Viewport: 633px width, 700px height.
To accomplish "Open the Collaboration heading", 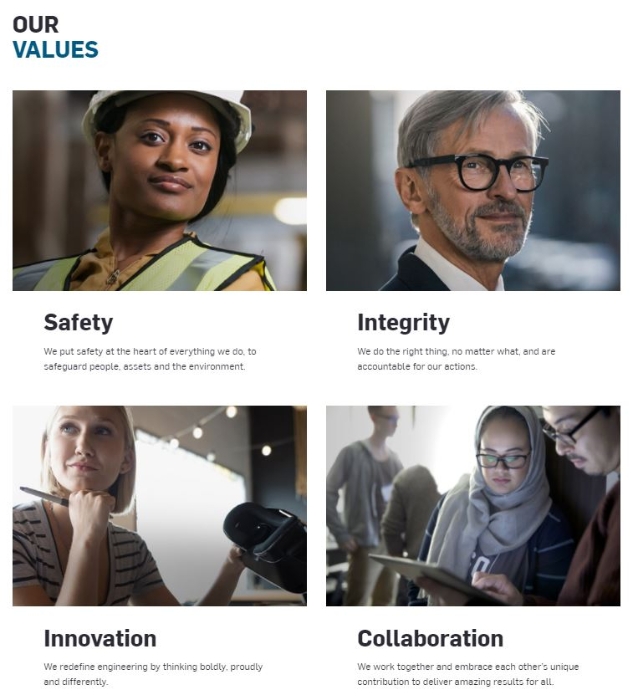I will point(430,638).
